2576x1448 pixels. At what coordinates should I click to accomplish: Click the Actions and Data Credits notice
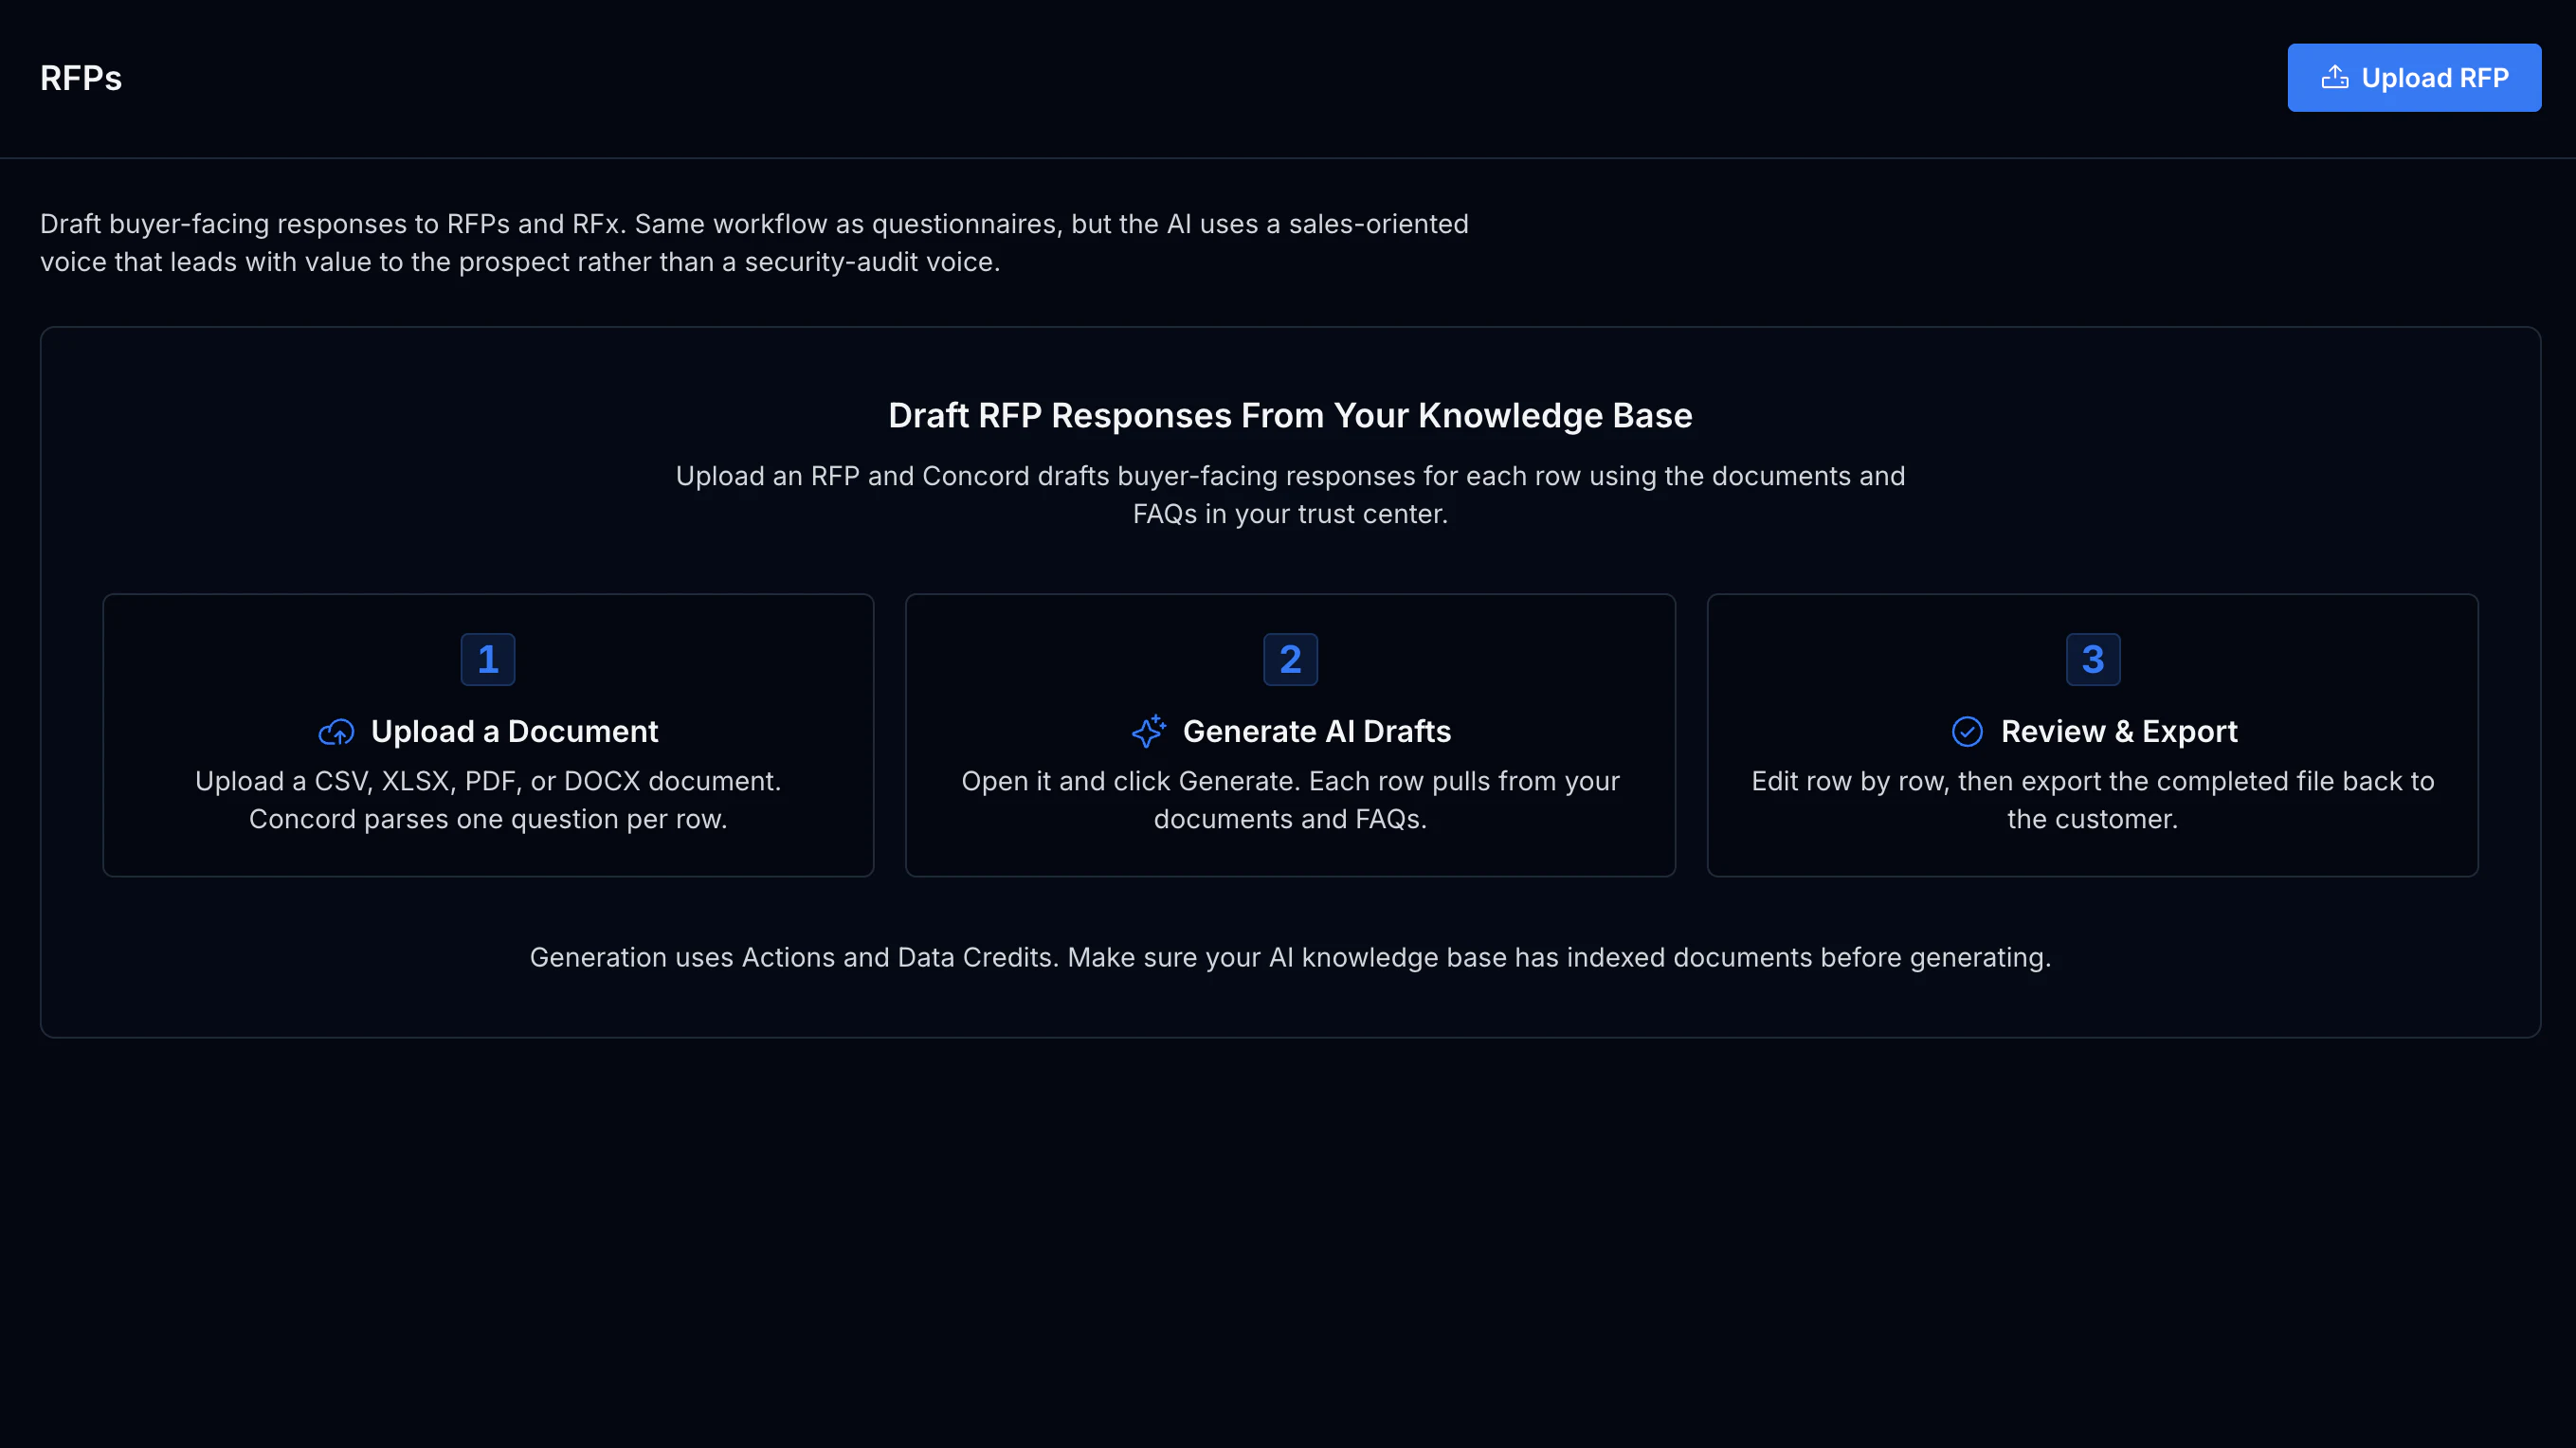(x=1290, y=957)
